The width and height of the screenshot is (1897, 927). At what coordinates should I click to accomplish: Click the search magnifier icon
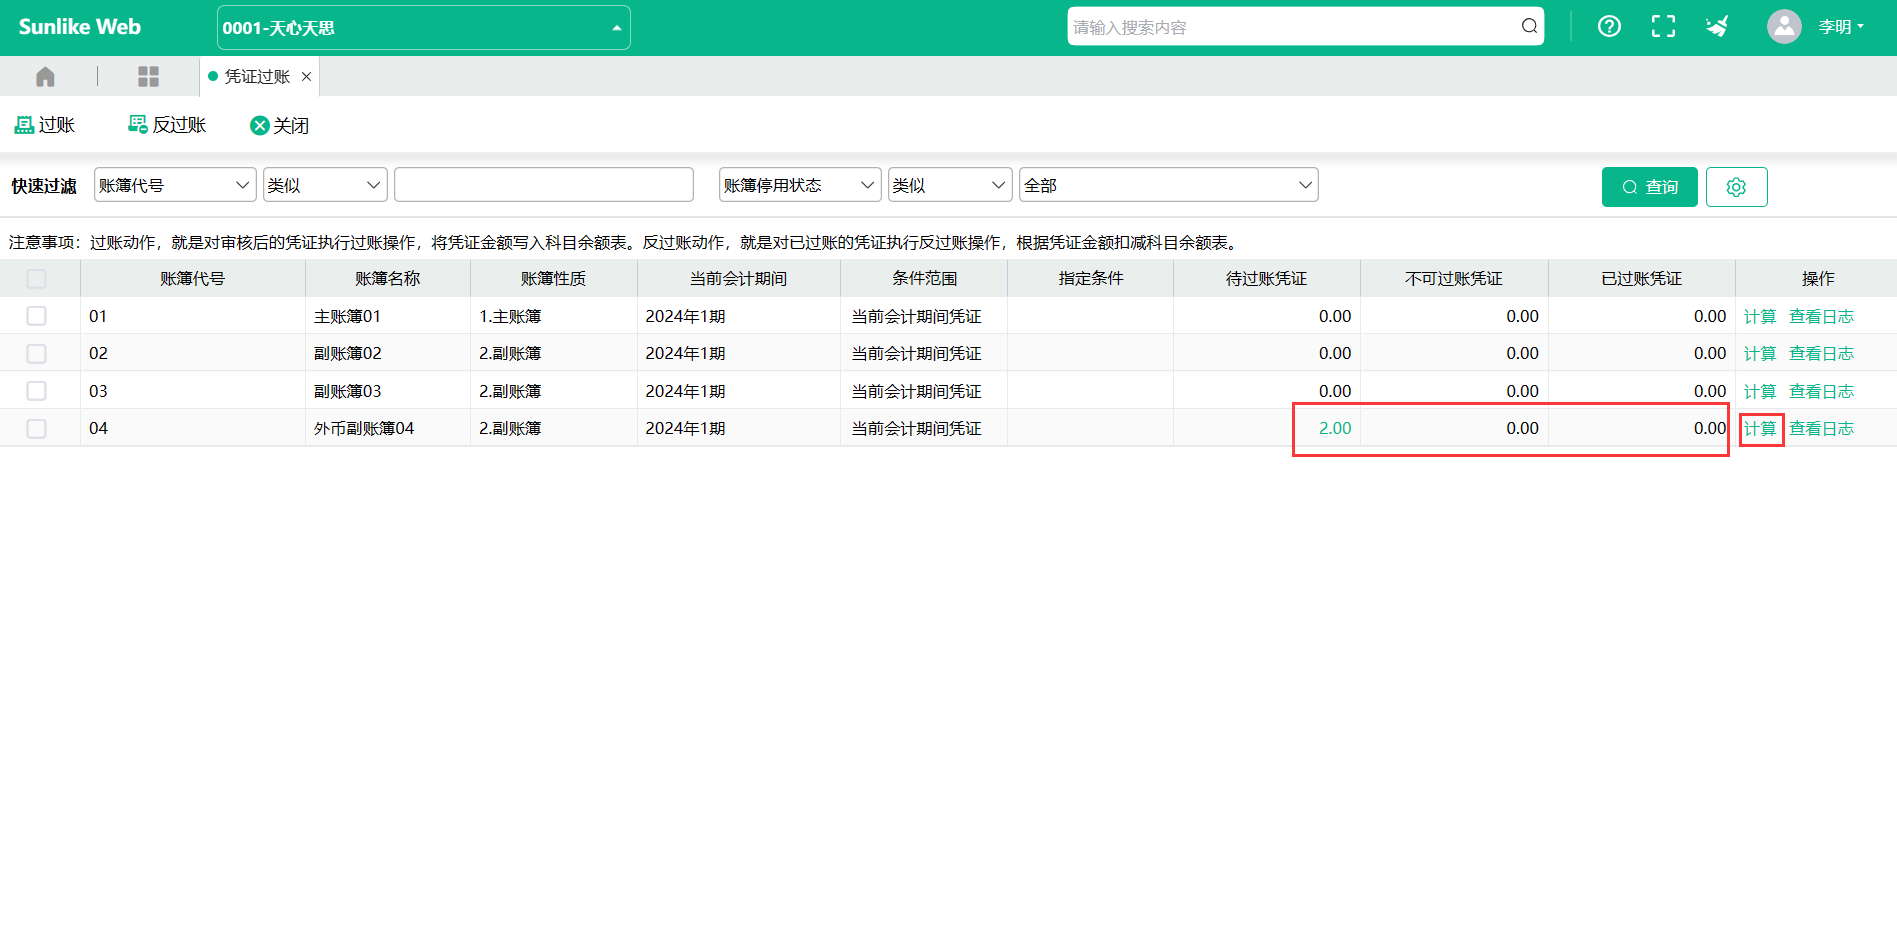(1529, 27)
